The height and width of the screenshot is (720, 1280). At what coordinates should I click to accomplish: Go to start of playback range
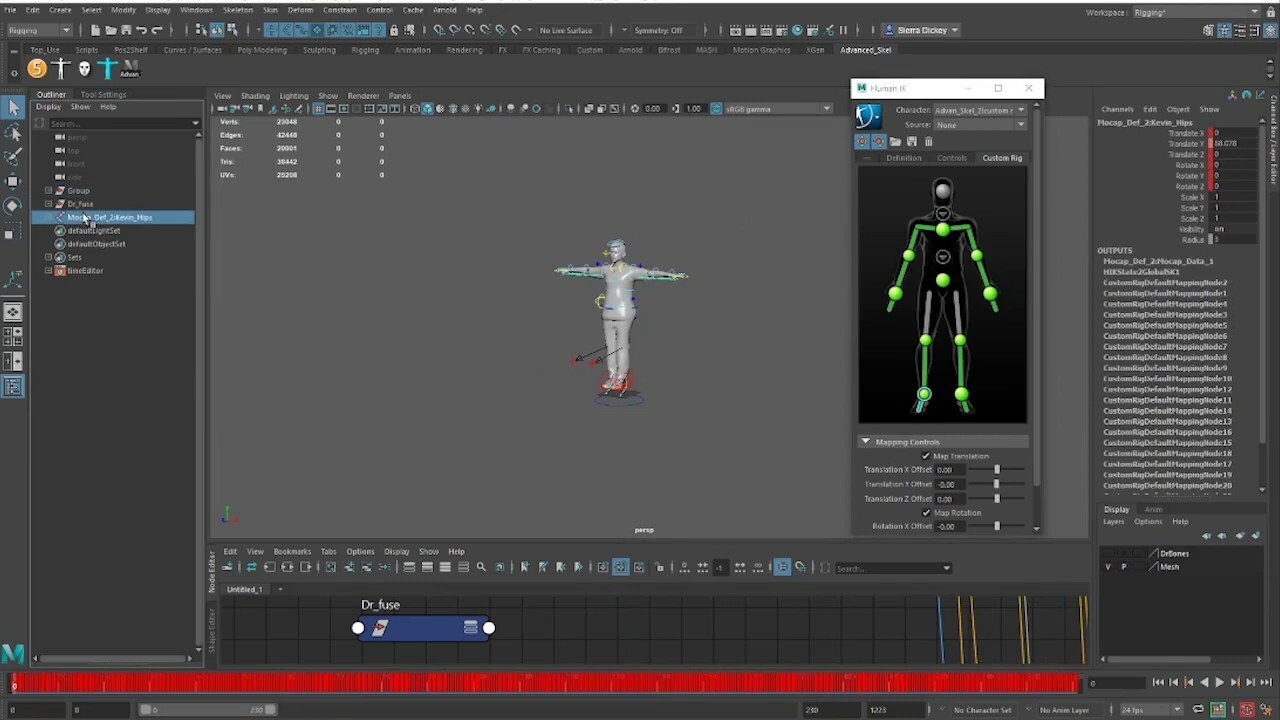tap(1158, 682)
